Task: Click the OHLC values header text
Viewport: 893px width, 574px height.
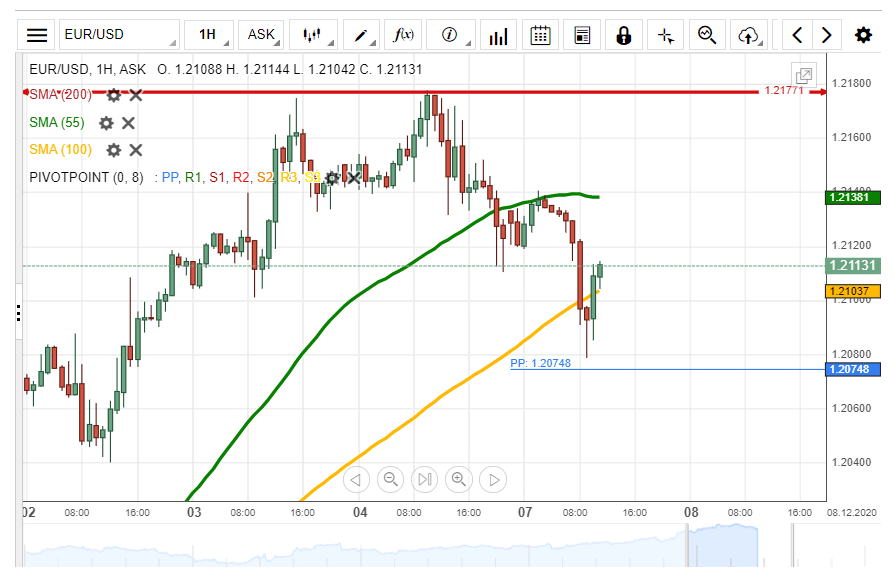Action: click(290, 69)
